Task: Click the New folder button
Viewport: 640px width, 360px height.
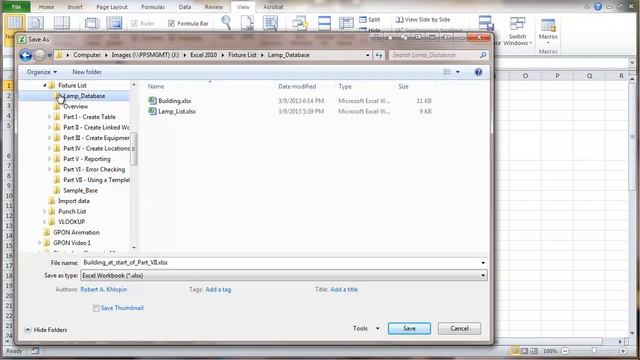Action: tap(87, 72)
